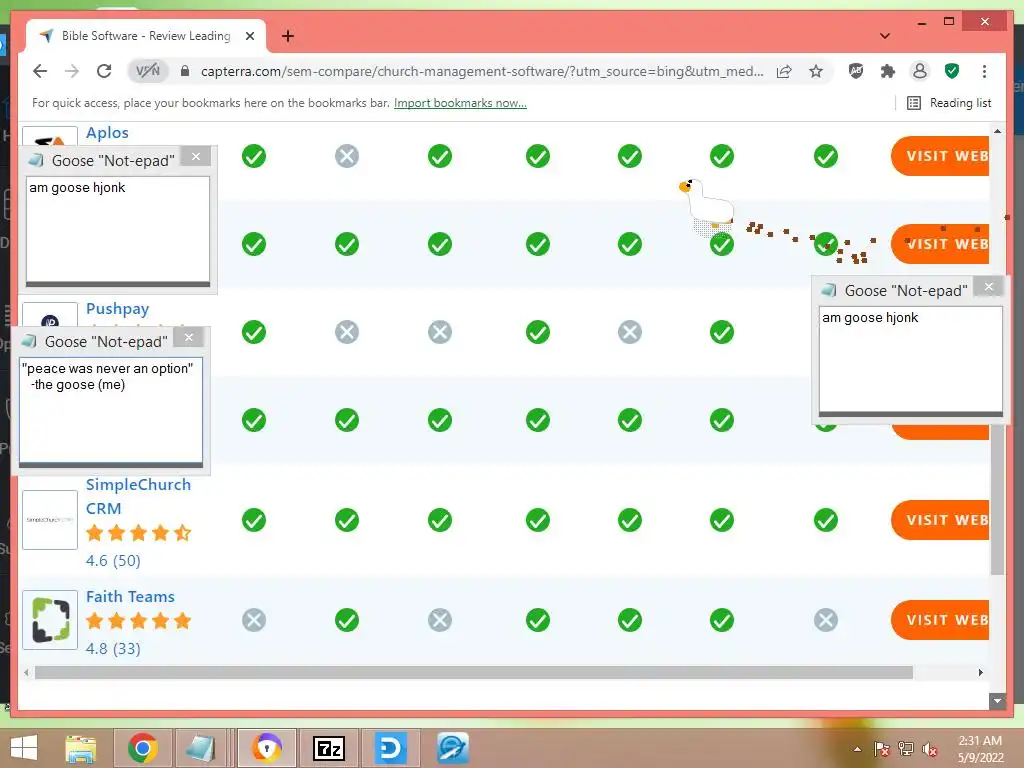Click Pushpay first green checkmark
Viewport: 1024px width, 768px height.
point(254,332)
